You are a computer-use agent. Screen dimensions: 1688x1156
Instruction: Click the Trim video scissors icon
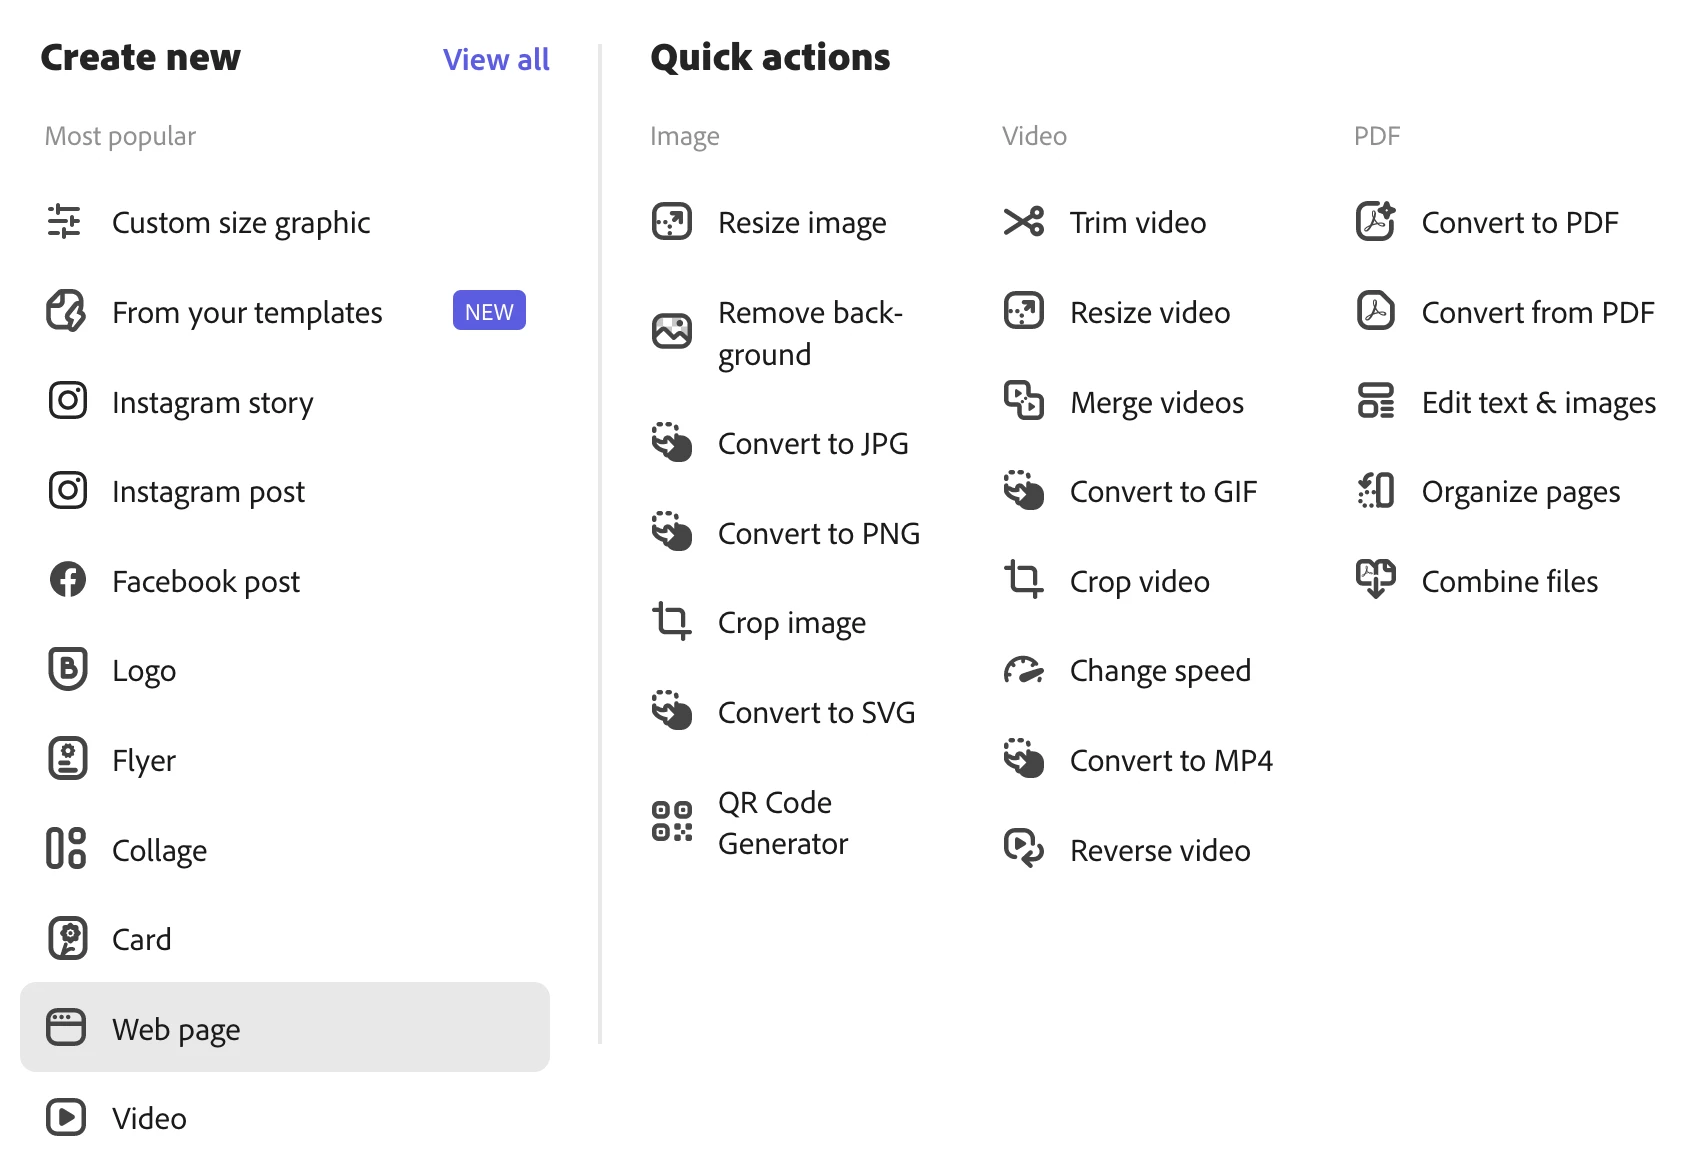tap(1023, 221)
